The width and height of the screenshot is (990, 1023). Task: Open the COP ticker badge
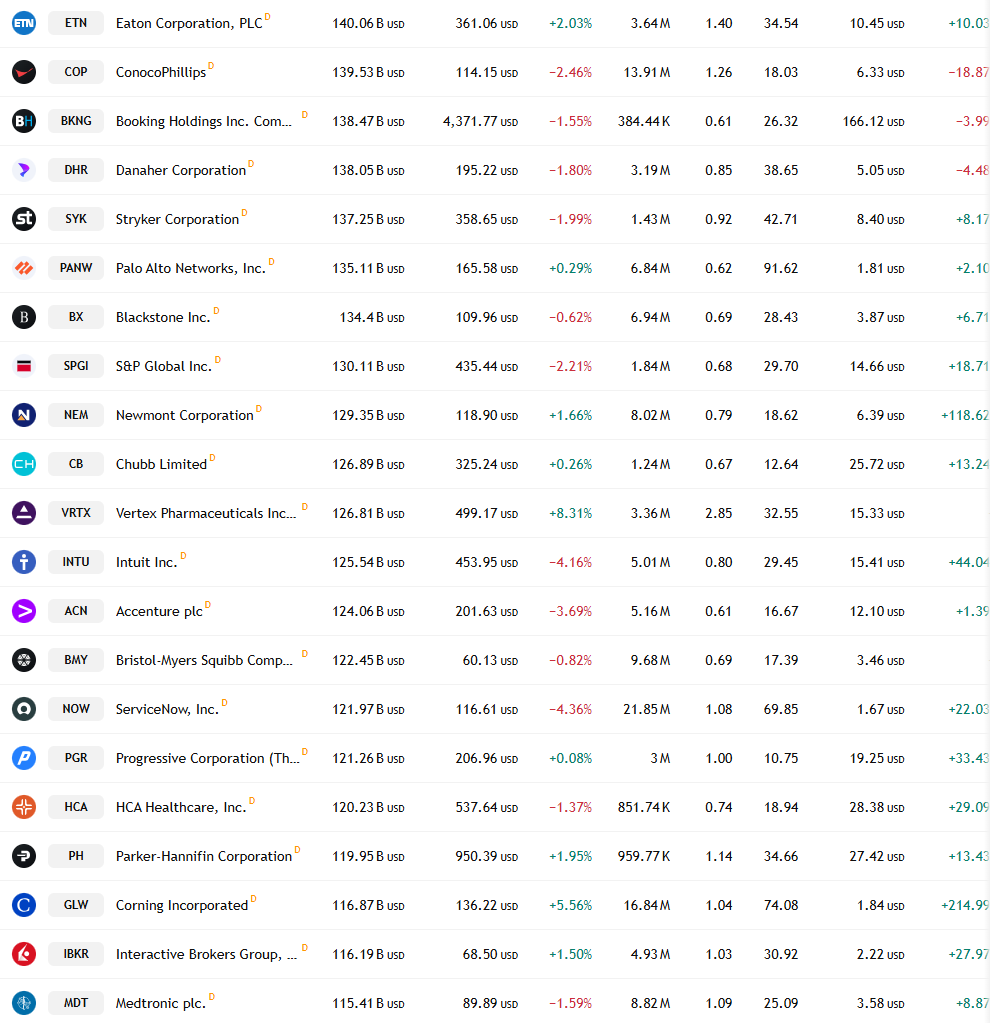[76, 72]
